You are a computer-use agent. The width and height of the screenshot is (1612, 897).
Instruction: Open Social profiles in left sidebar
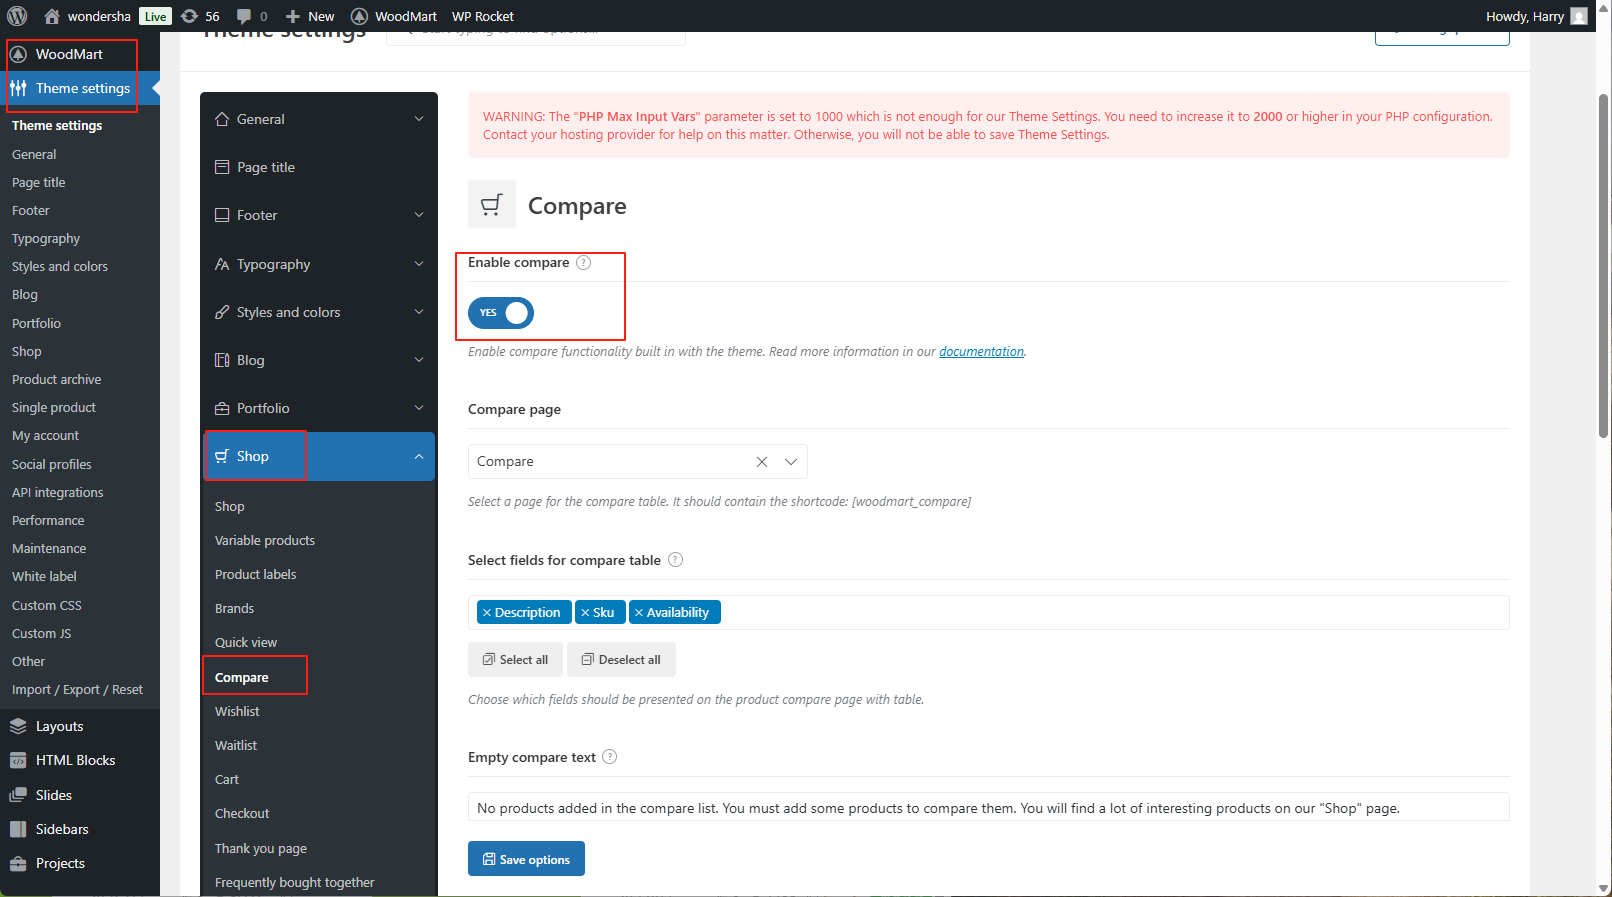(52, 464)
